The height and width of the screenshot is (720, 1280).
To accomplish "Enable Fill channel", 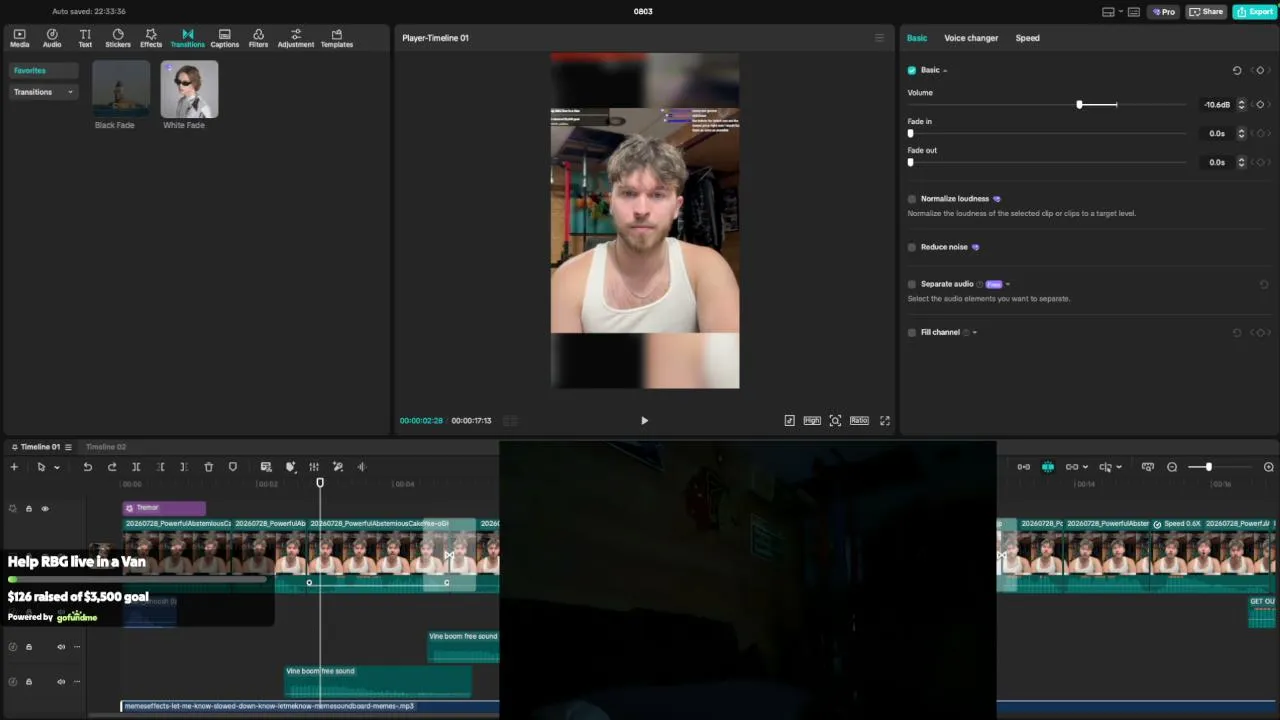I will (912, 332).
